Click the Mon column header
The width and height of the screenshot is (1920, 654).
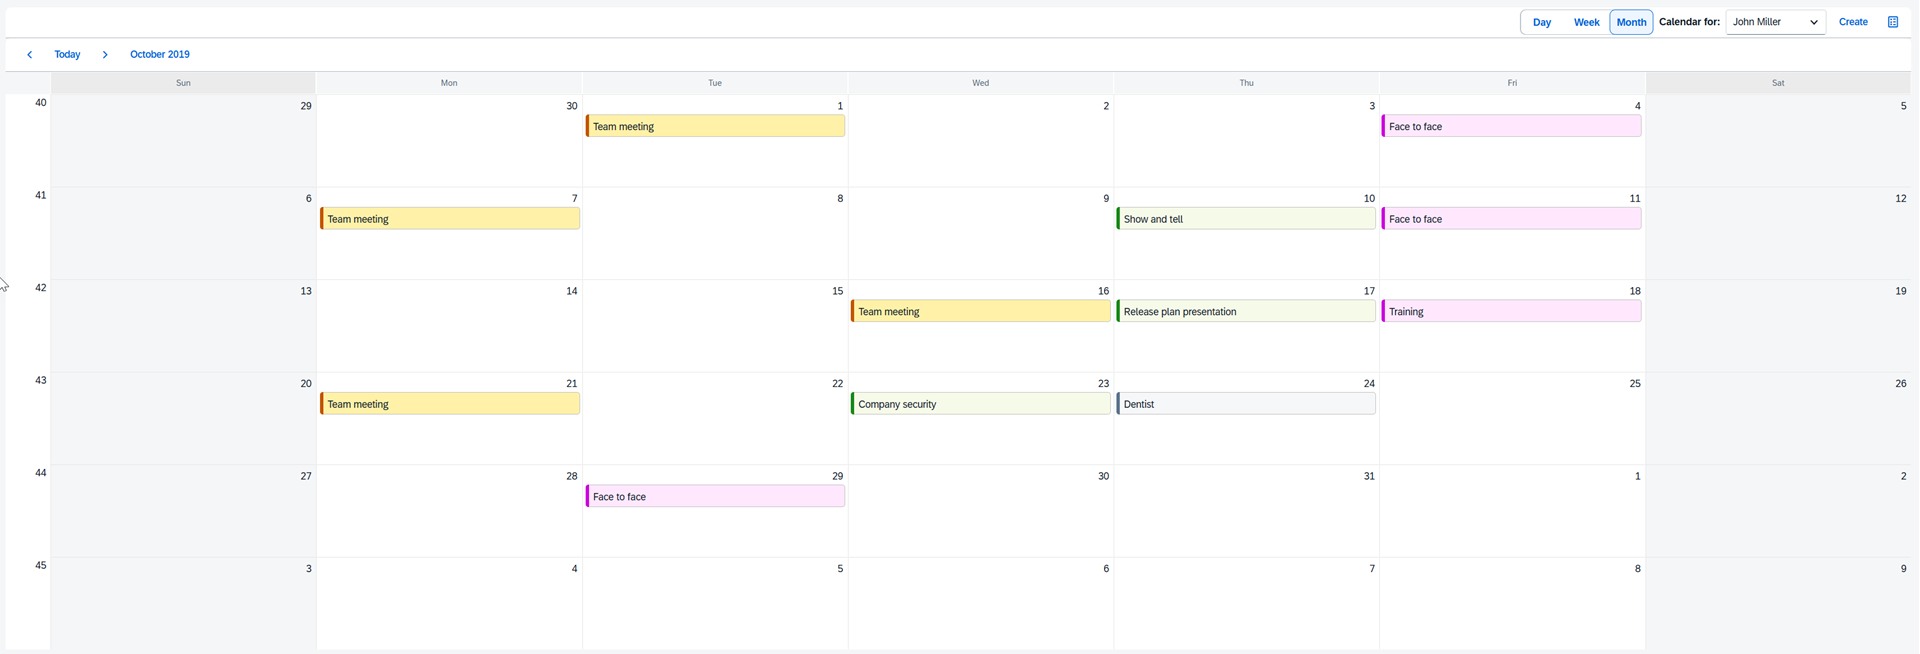click(449, 83)
